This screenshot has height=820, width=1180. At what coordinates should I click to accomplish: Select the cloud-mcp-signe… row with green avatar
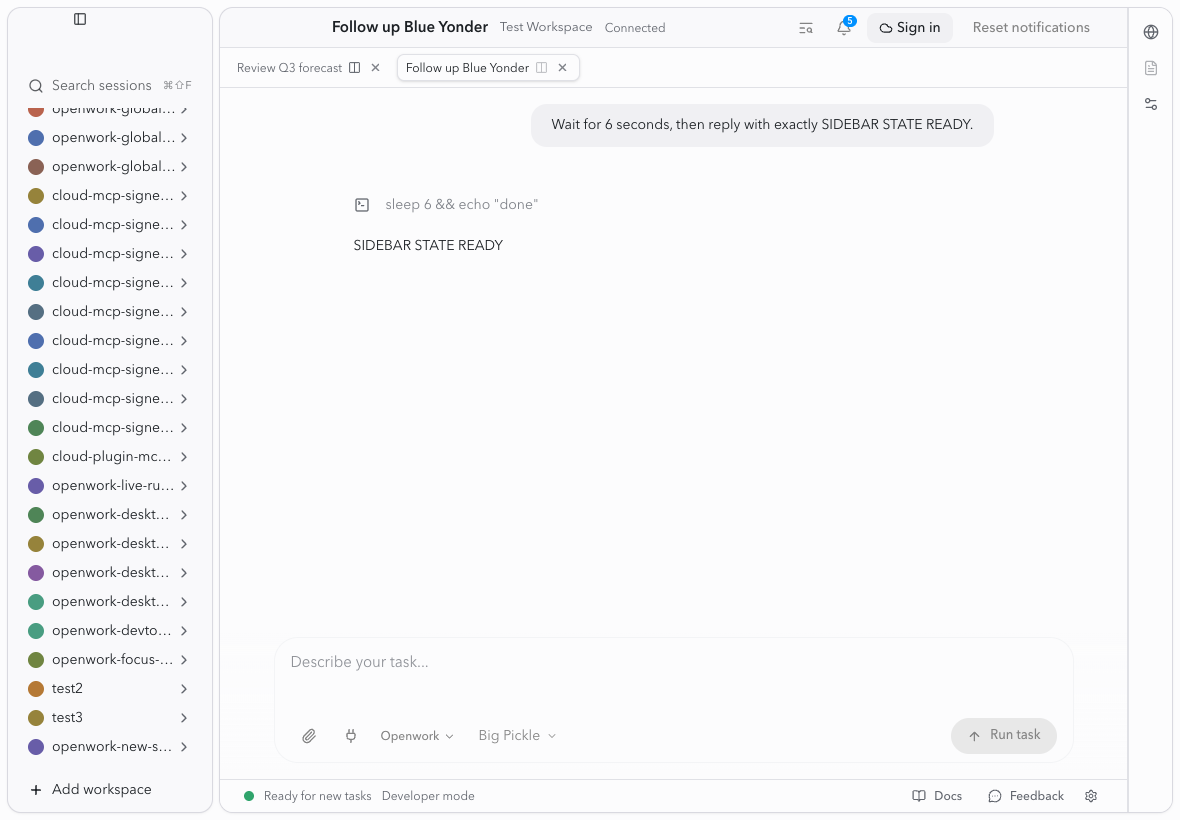click(108, 428)
